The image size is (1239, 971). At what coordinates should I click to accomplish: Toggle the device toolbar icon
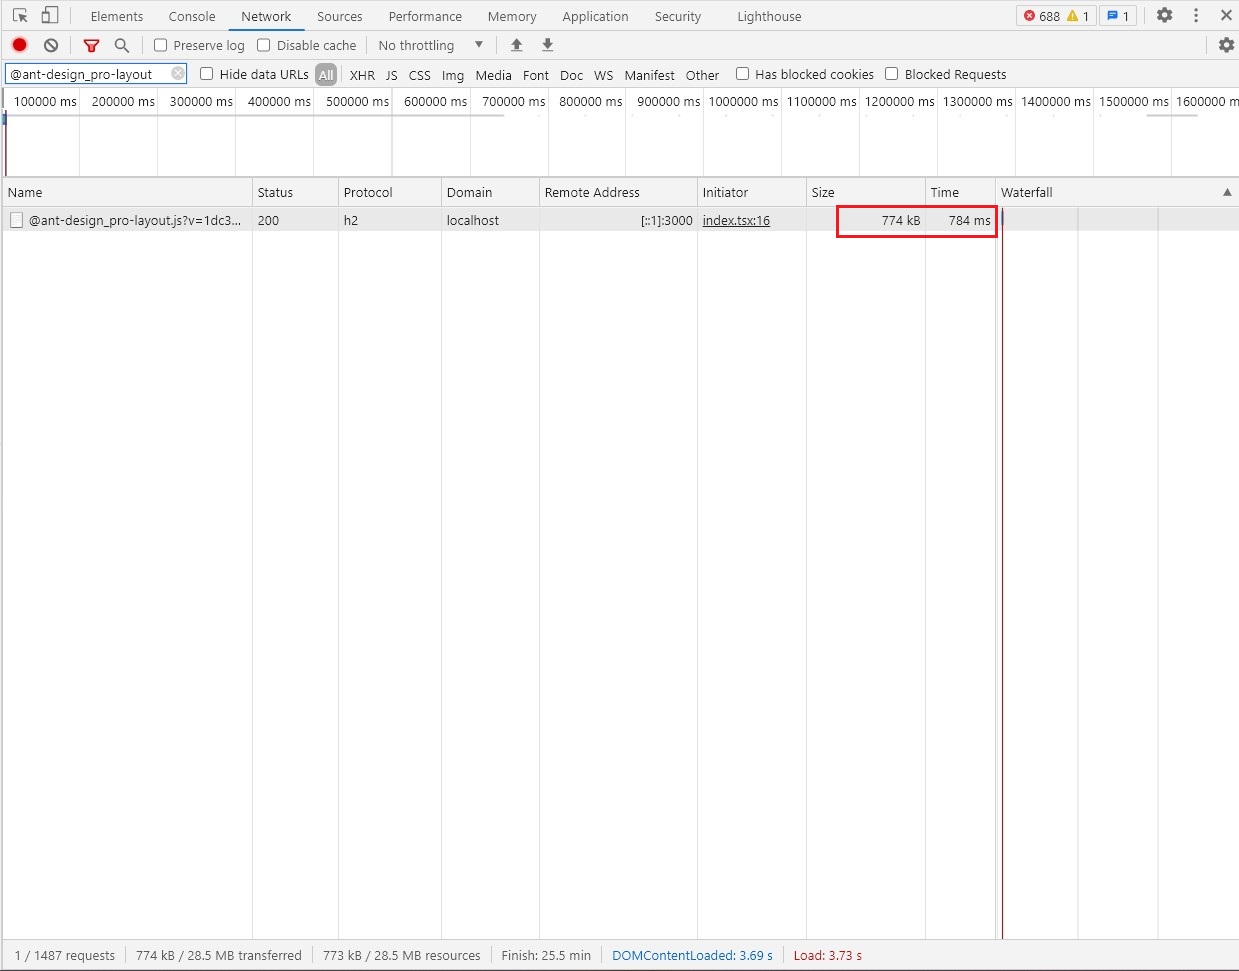point(50,16)
